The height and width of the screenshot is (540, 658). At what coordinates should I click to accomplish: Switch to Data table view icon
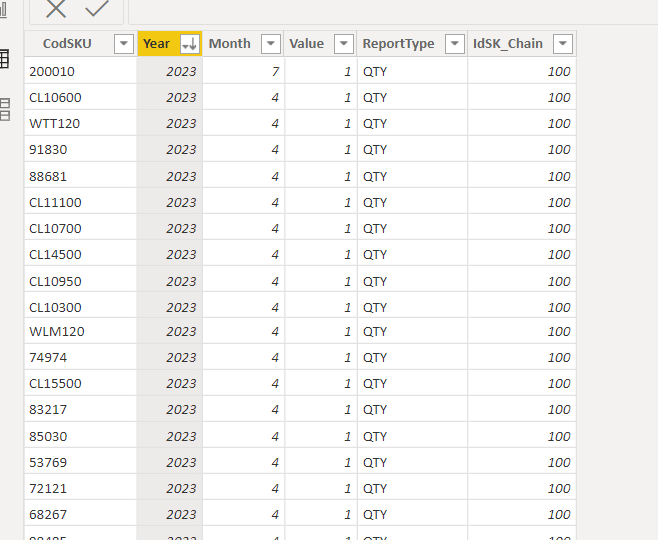pos(4,59)
